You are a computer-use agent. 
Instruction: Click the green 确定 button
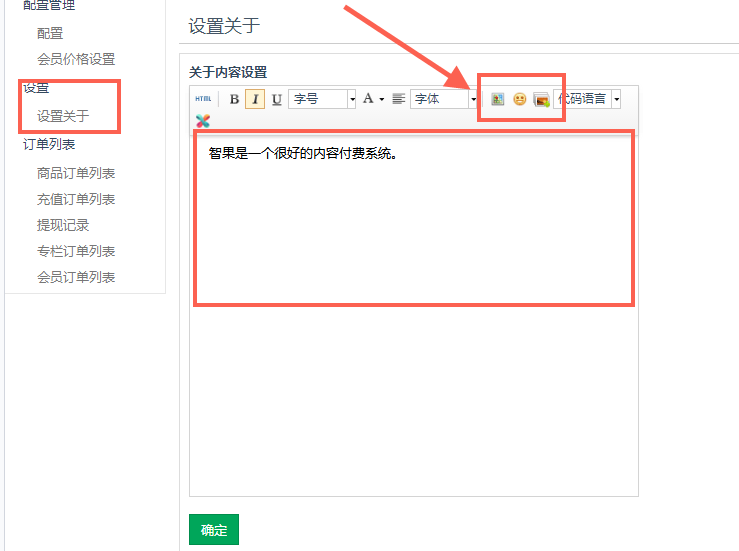click(214, 530)
